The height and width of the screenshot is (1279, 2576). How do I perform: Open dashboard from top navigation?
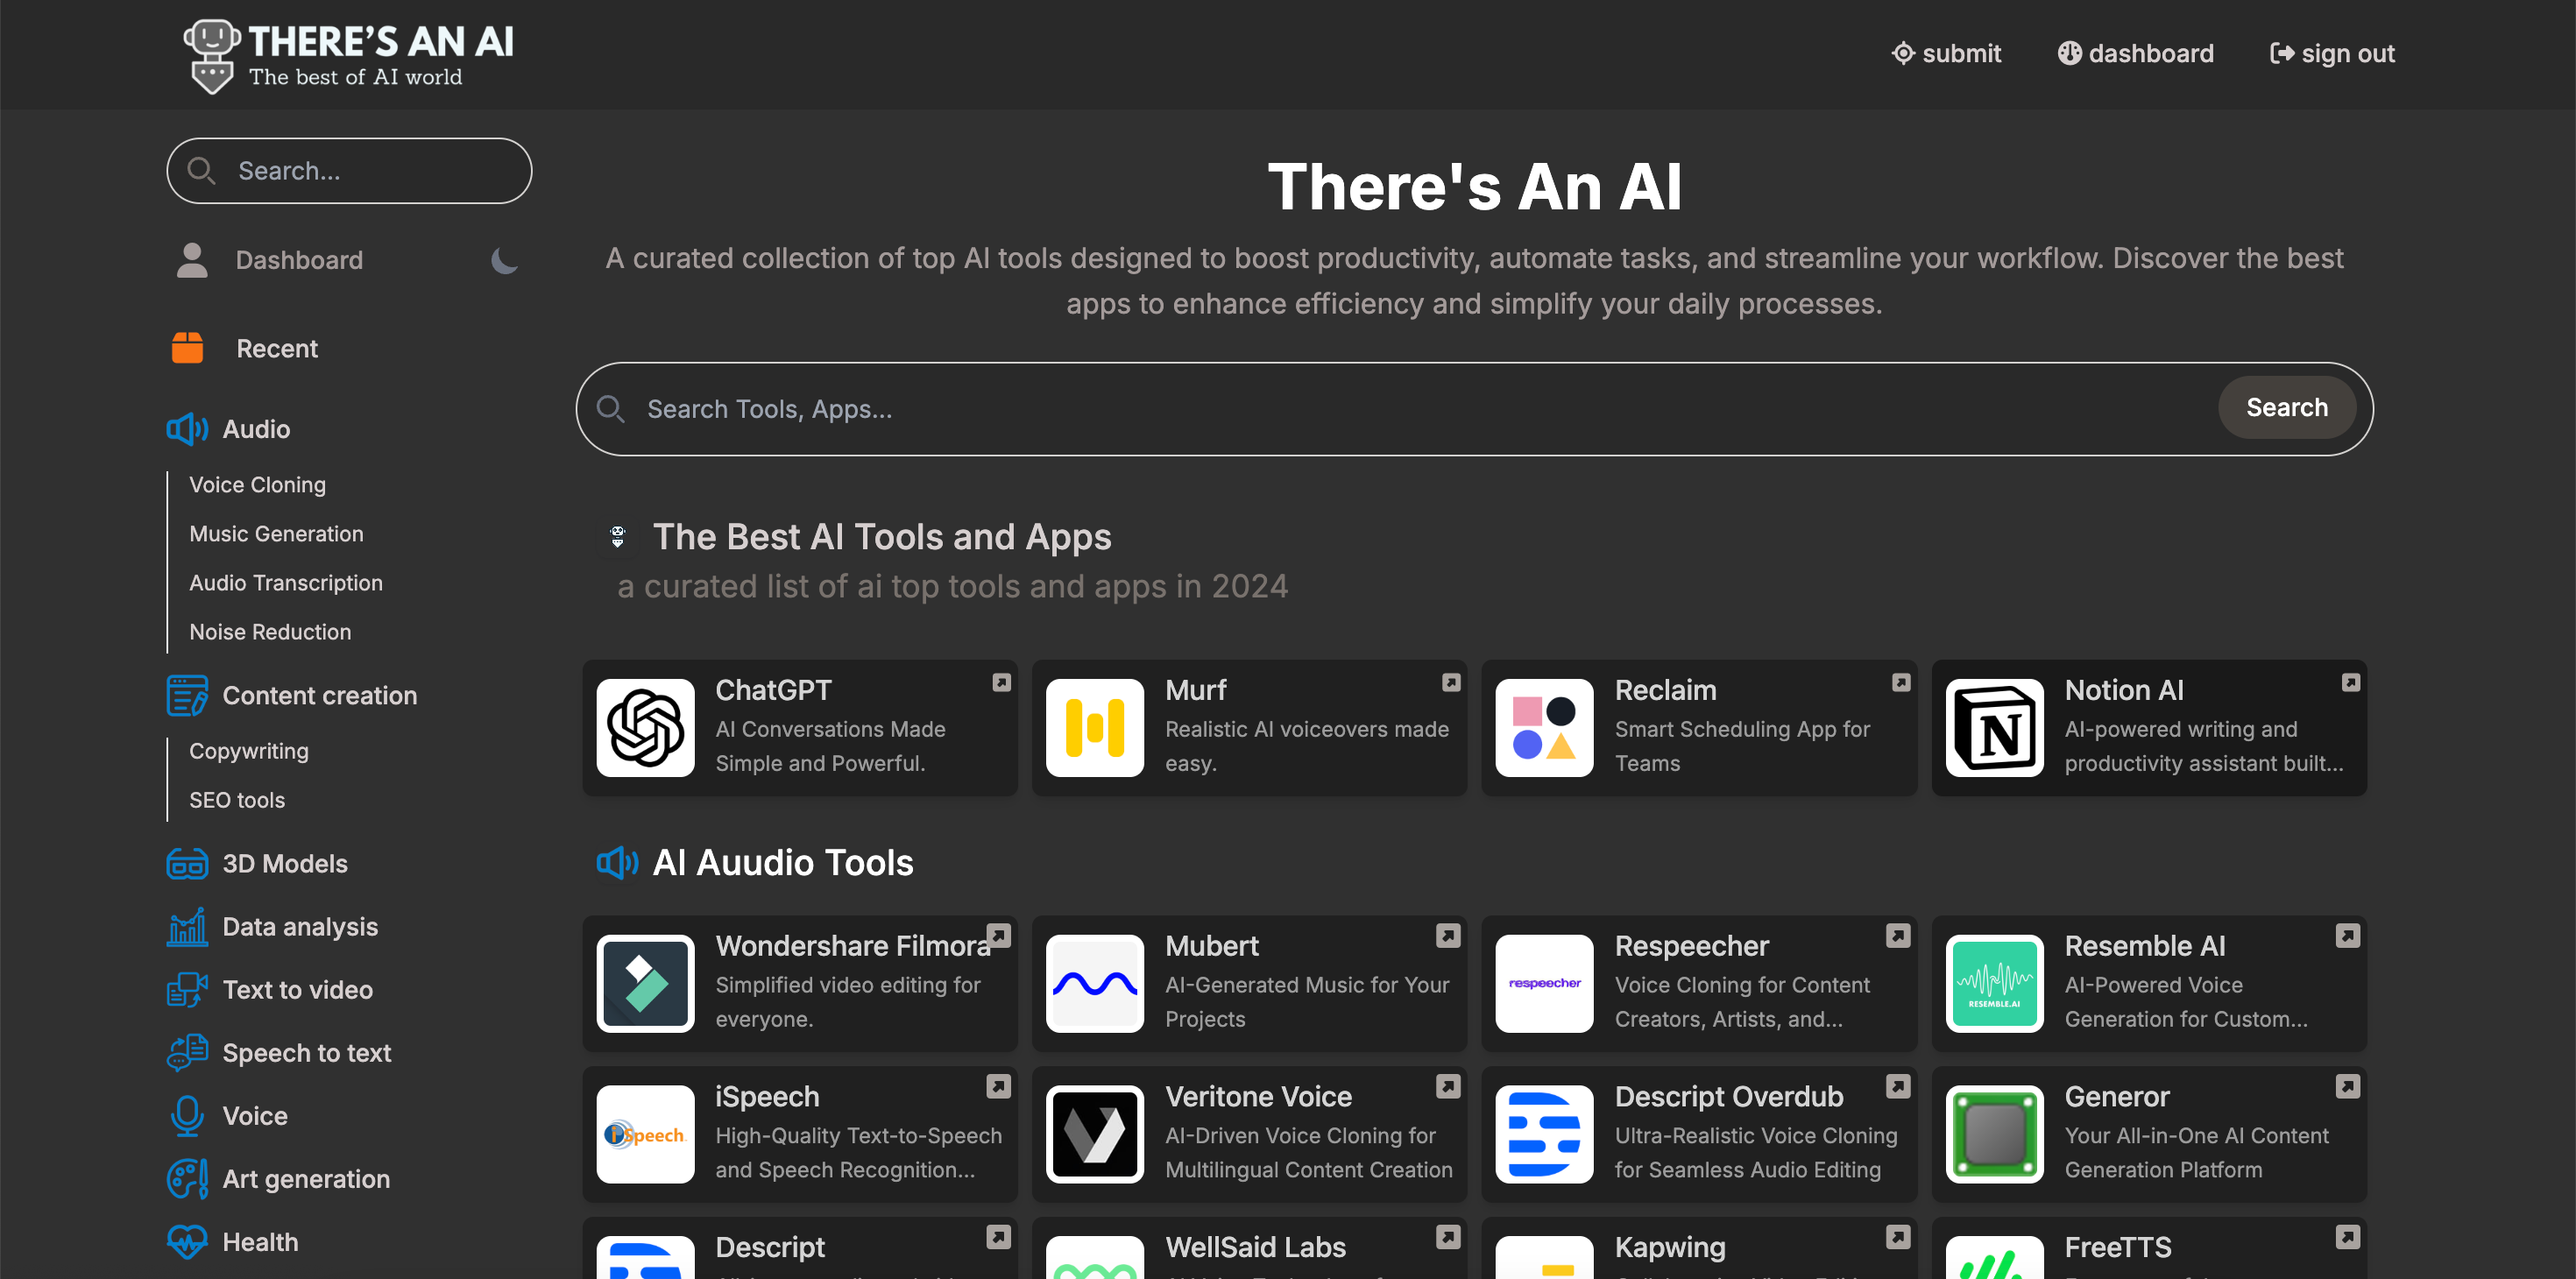click(x=2136, y=53)
